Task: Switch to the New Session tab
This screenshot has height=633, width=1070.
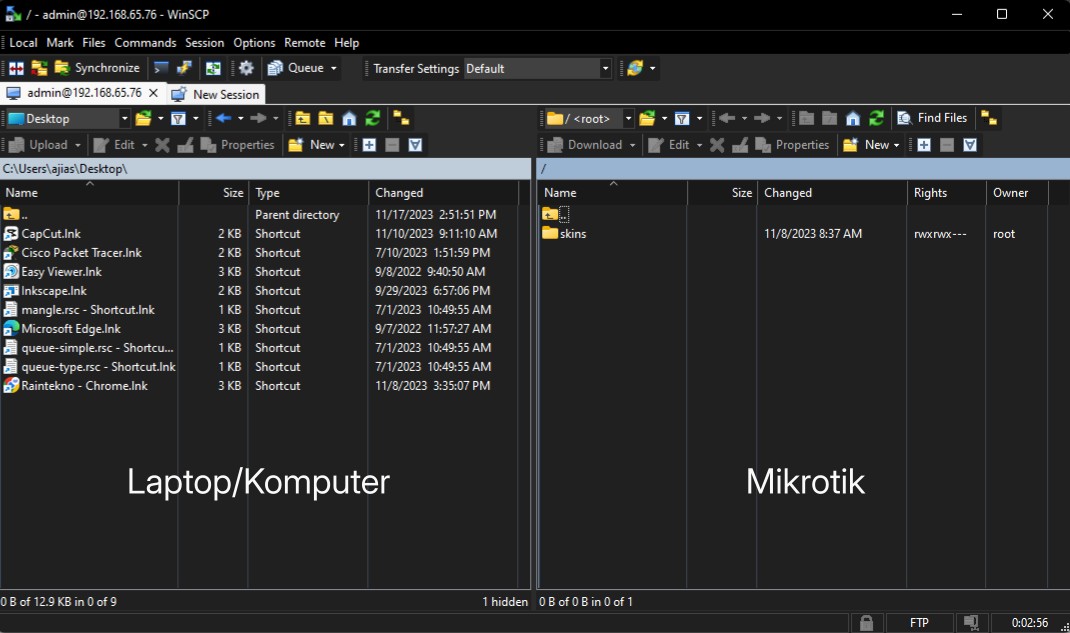Action: click(216, 94)
